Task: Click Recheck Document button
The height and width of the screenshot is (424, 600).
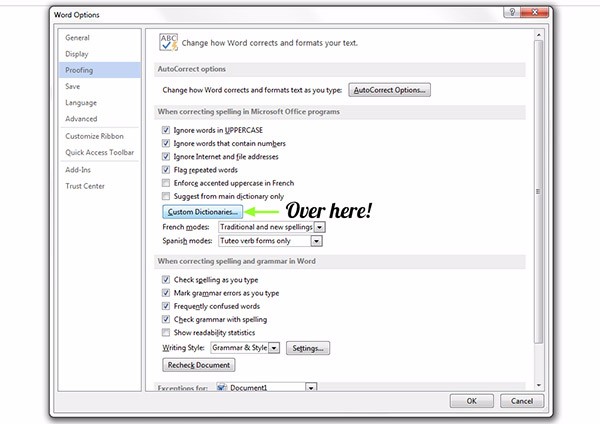Action: pyautogui.click(x=199, y=365)
